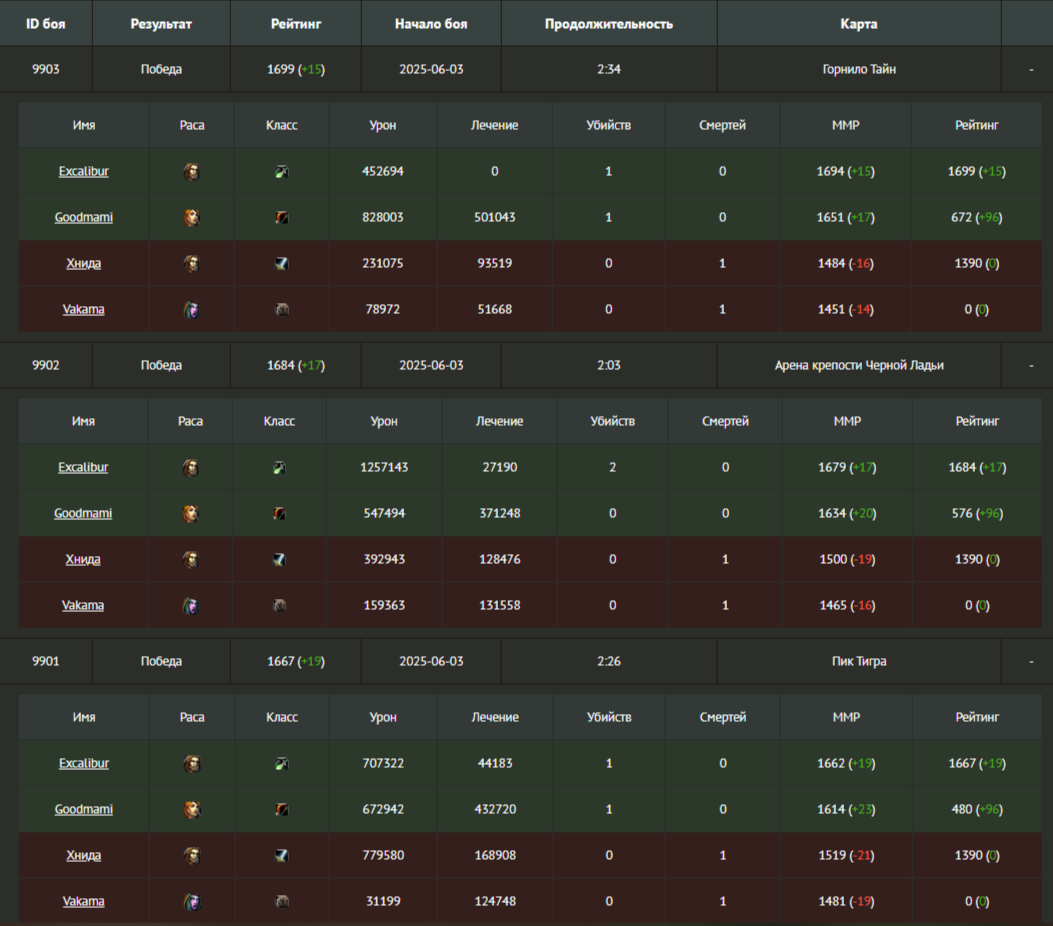Viewport: 1053px width, 926px height.
Task: Click Vakama's race icon in battle 9901
Action: [191, 902]
